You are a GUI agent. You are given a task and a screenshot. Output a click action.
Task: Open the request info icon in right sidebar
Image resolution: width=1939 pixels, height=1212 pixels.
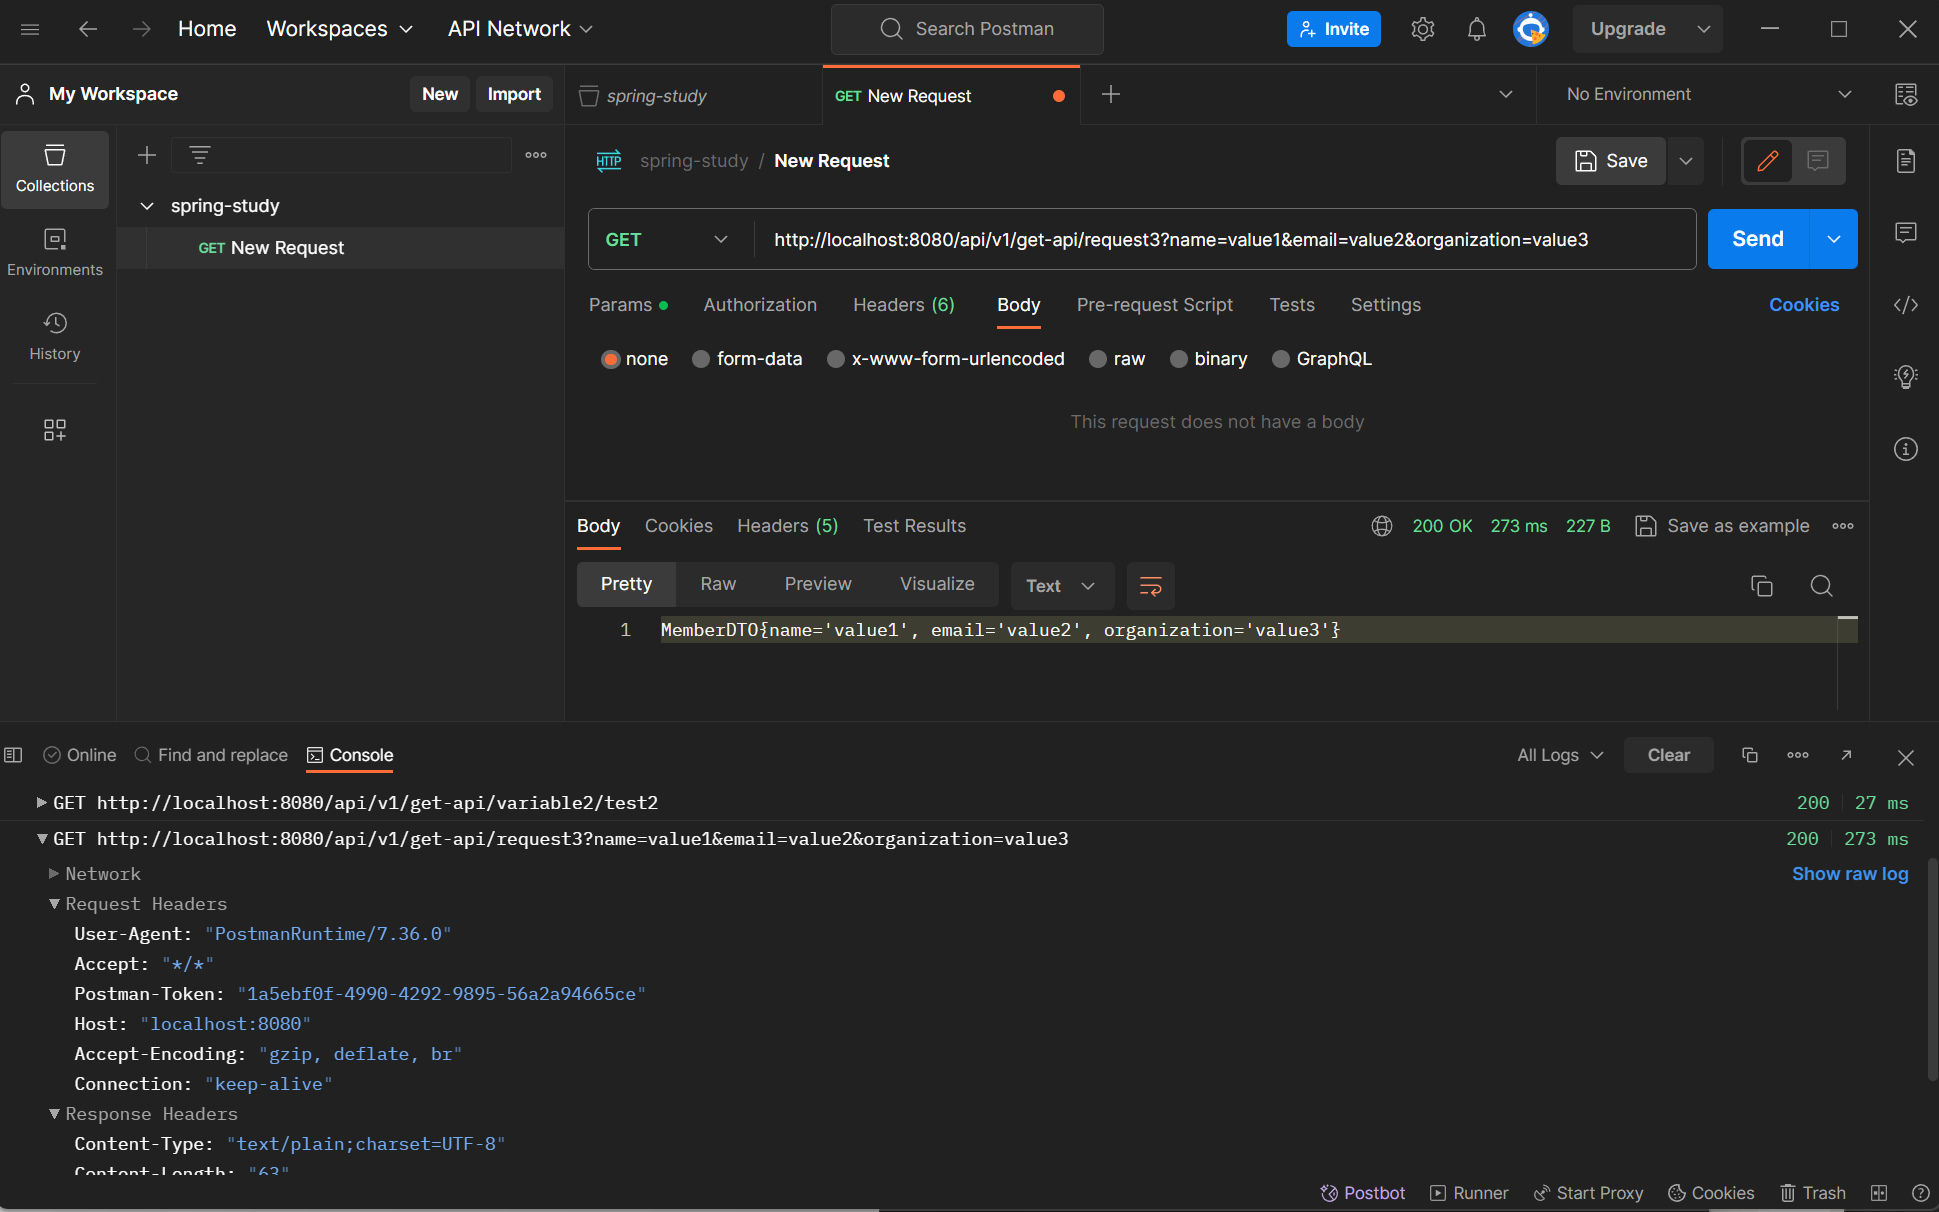tap(1905, 449)
